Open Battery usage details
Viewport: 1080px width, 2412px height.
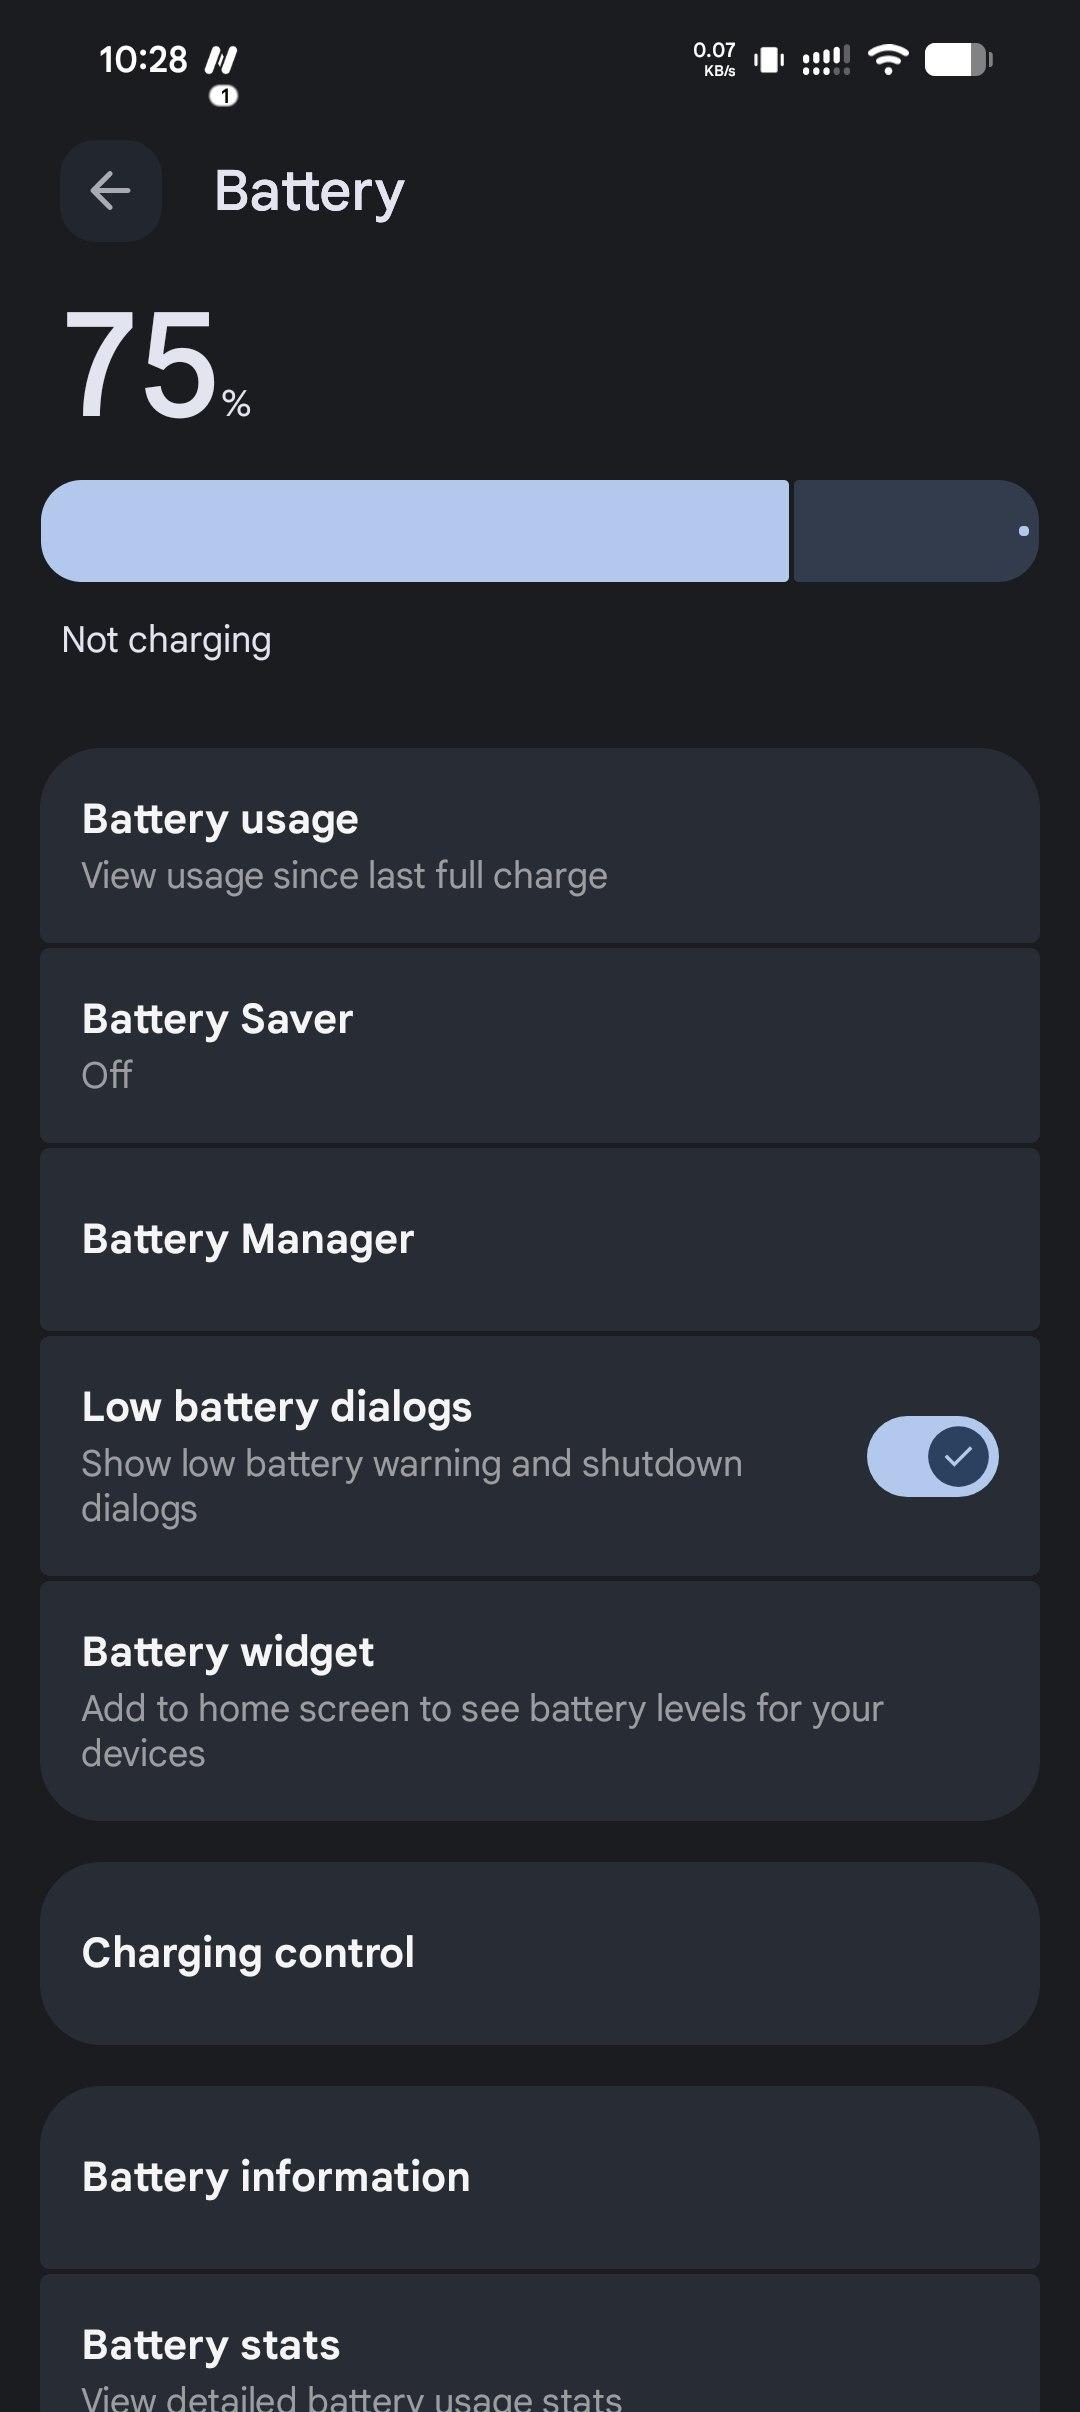click(x=540, y=845)
